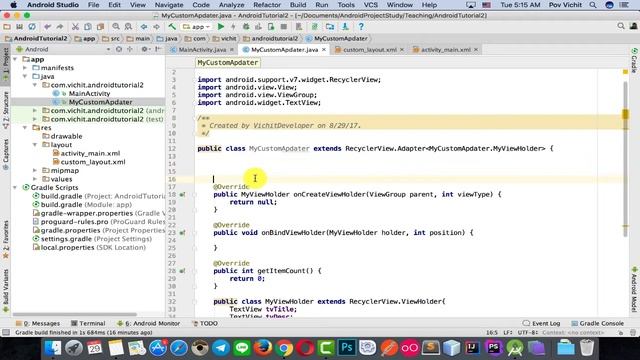Image resolution: width=640 pixels, height=360 pixels.
Task: Open the VCS menu
Action: [370, 5]
